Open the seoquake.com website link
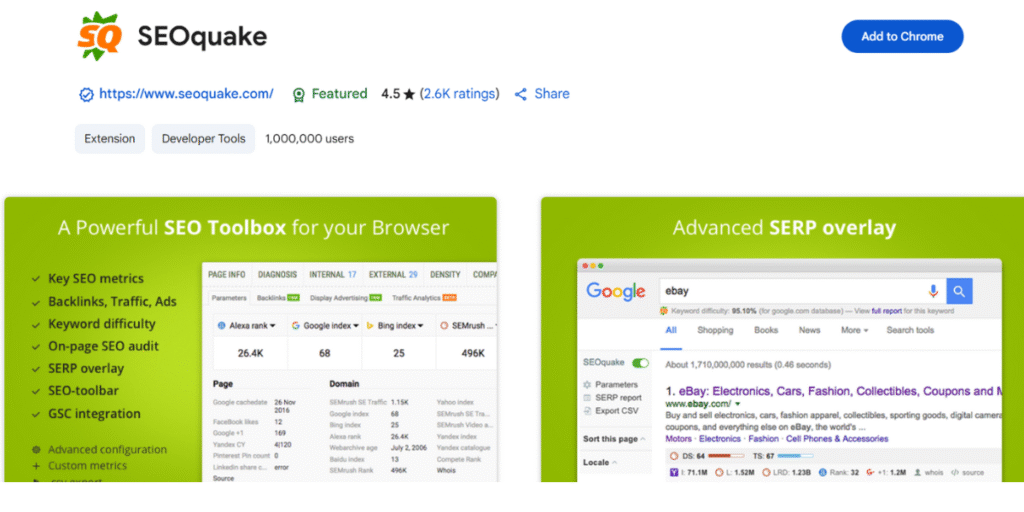Image resolution: width=1024 pixels, height=512 pixels. [x=186, y=93]
